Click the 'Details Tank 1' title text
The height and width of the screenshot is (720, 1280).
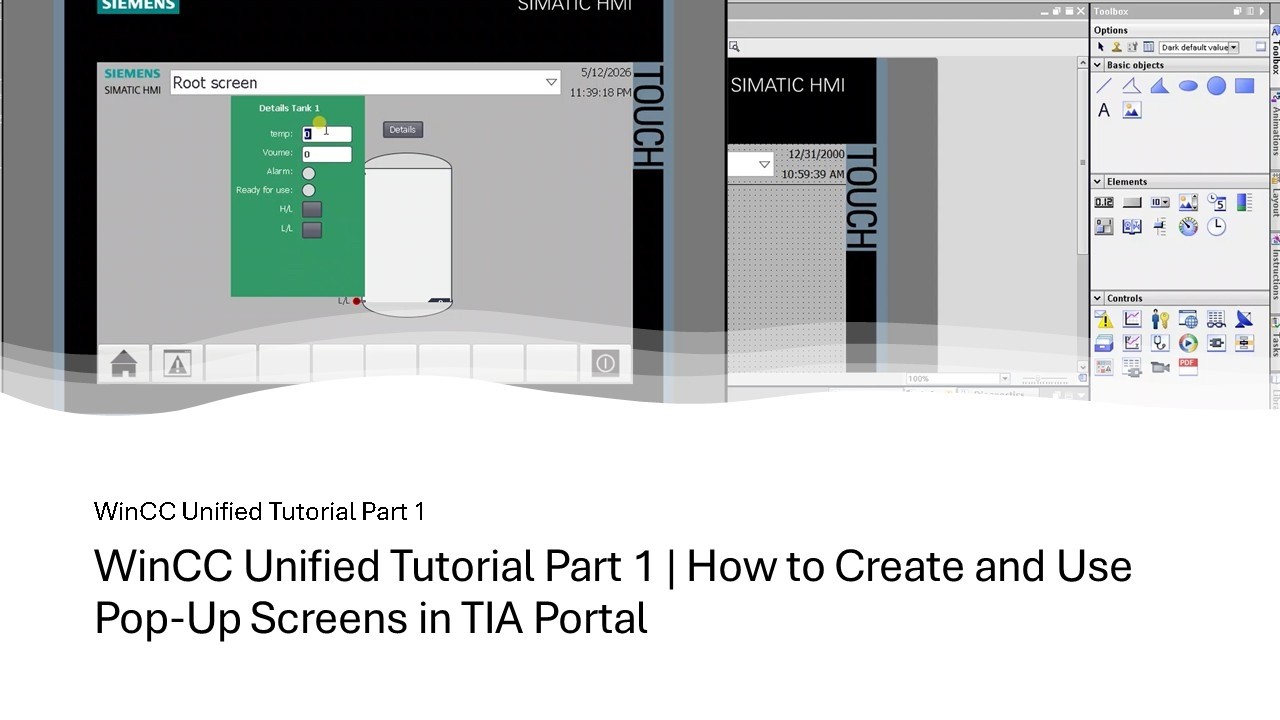(289, 108)
